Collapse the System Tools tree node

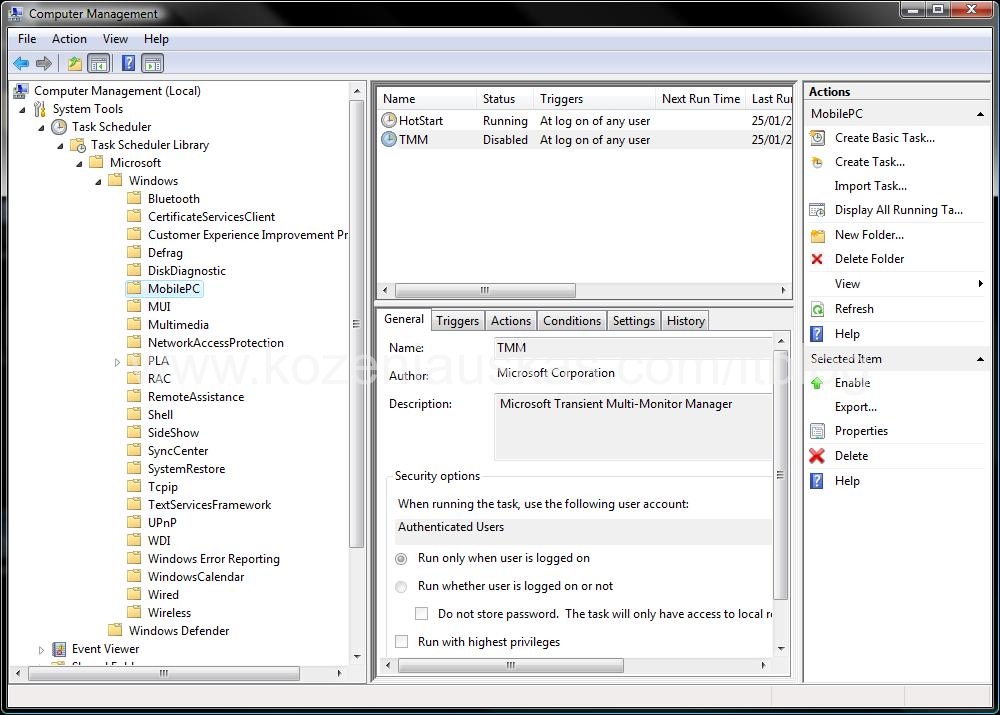tap(22, 110)
